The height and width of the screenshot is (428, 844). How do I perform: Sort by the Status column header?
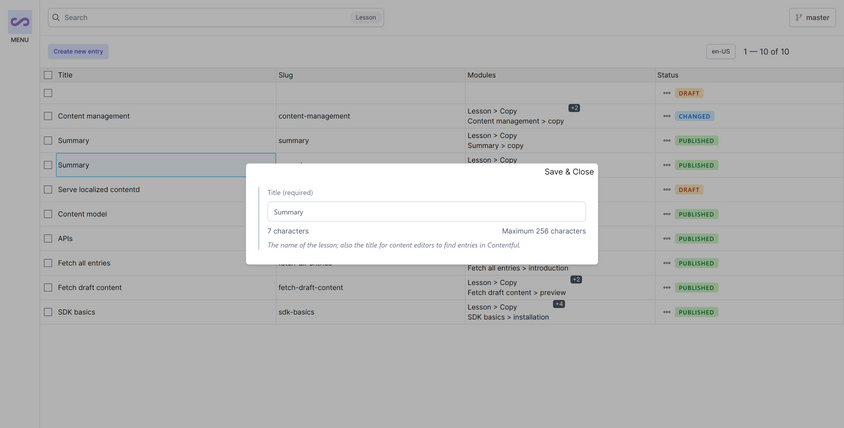tap(667, 75)
